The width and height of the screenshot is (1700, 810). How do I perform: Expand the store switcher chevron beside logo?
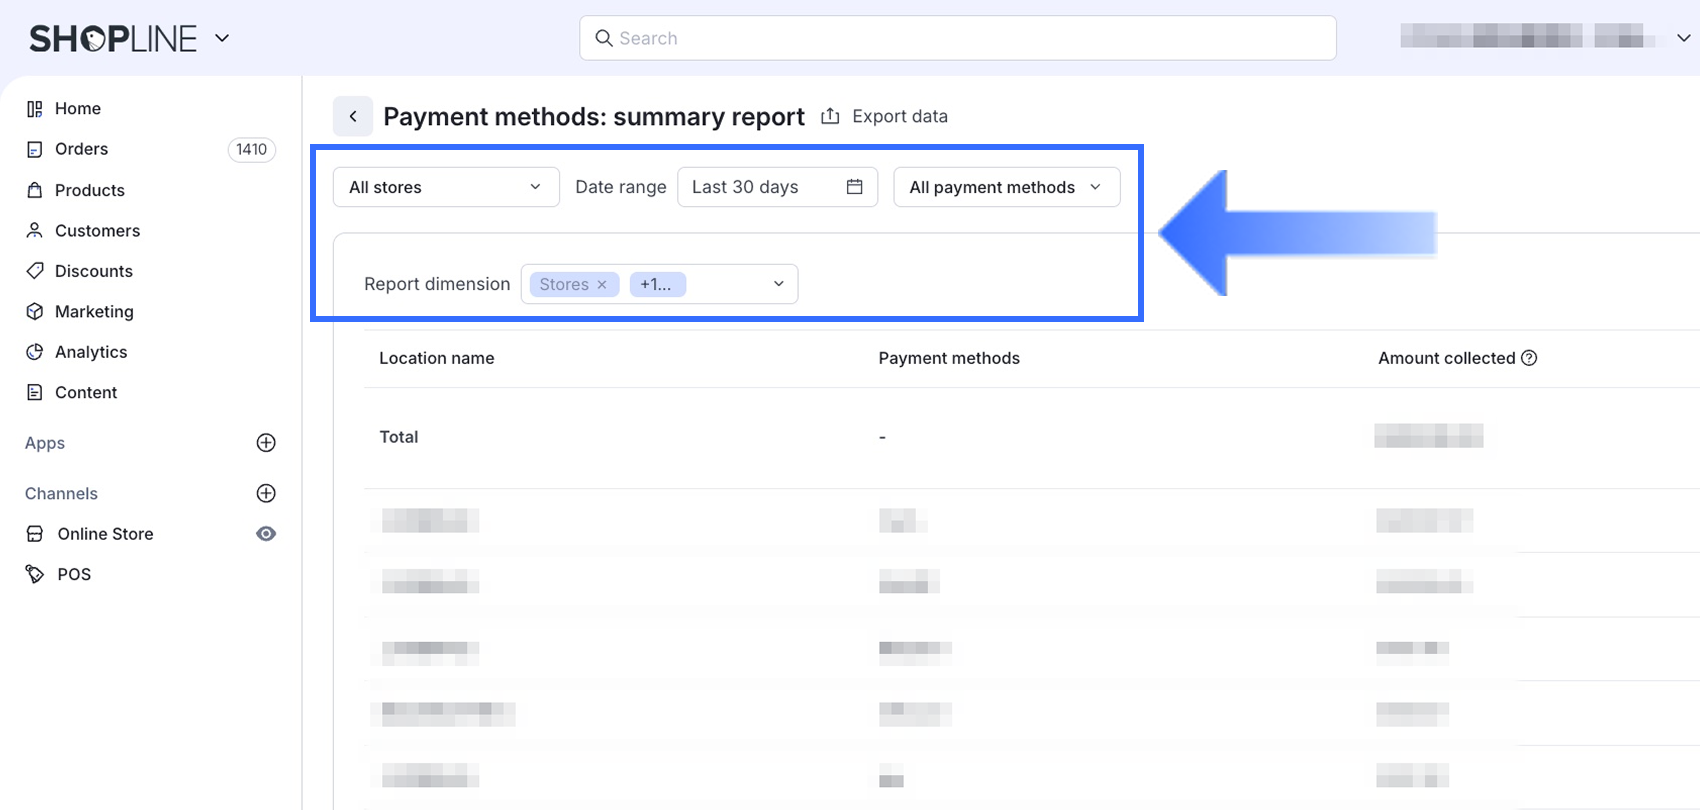(x=222, y=39)
